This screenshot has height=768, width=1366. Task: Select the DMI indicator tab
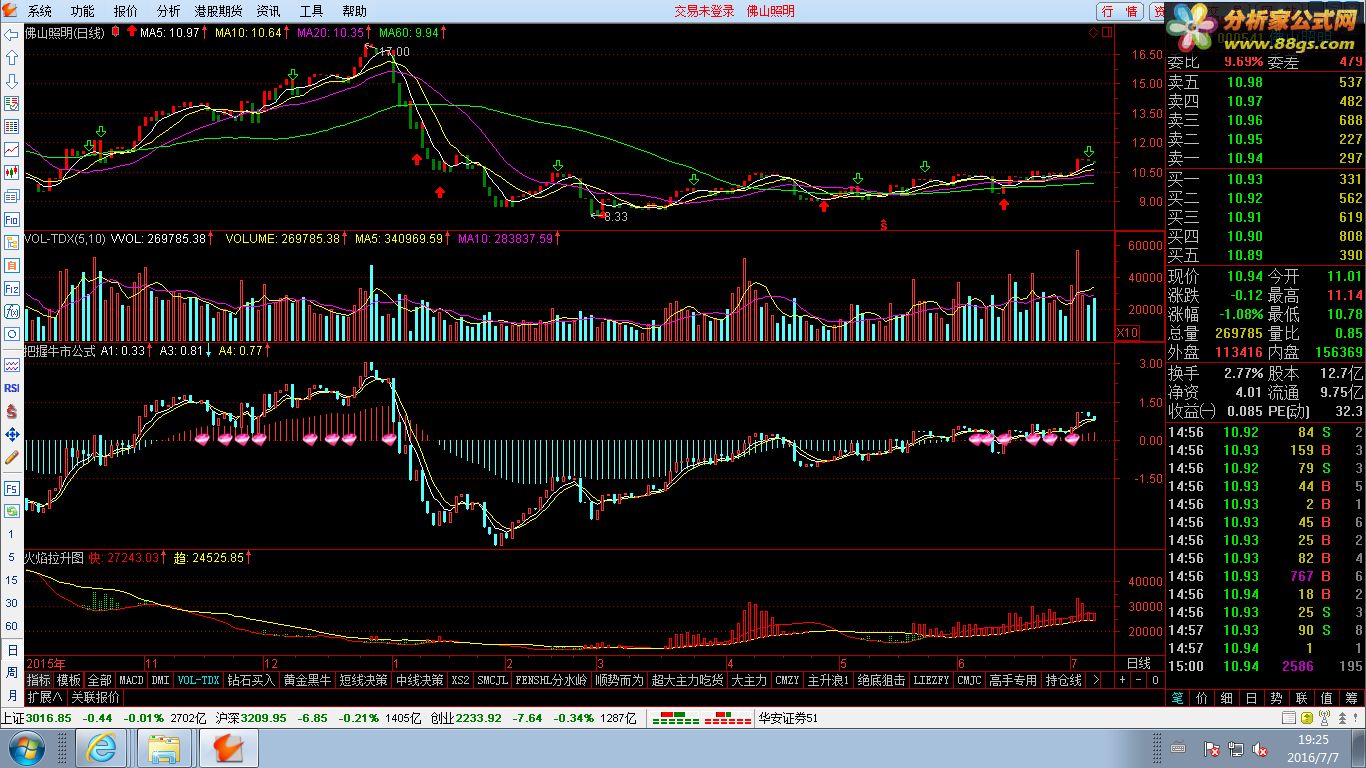pos(160,680)
